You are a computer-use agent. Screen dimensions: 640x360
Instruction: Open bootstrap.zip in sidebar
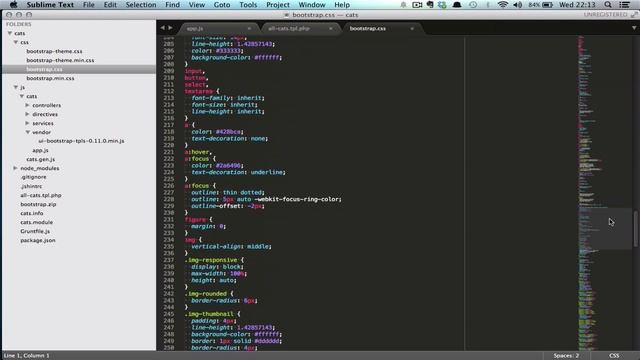pyautogui.click(x=38, y=204)
